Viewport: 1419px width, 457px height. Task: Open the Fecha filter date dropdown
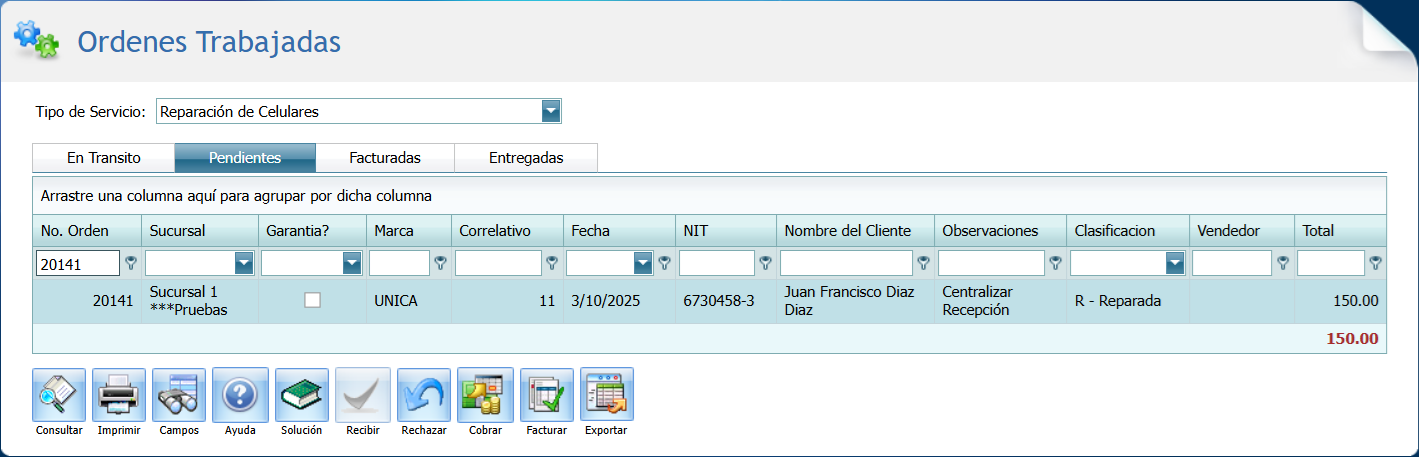(644, 263)
